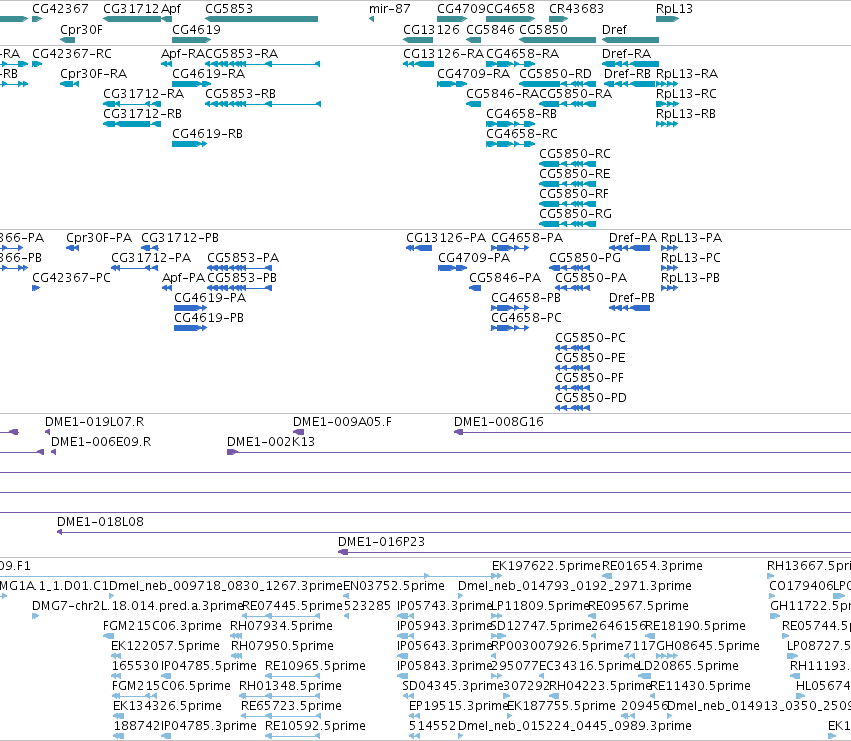
Task: Click BAC clone label DME1-018L08
Action: (100, 522)
